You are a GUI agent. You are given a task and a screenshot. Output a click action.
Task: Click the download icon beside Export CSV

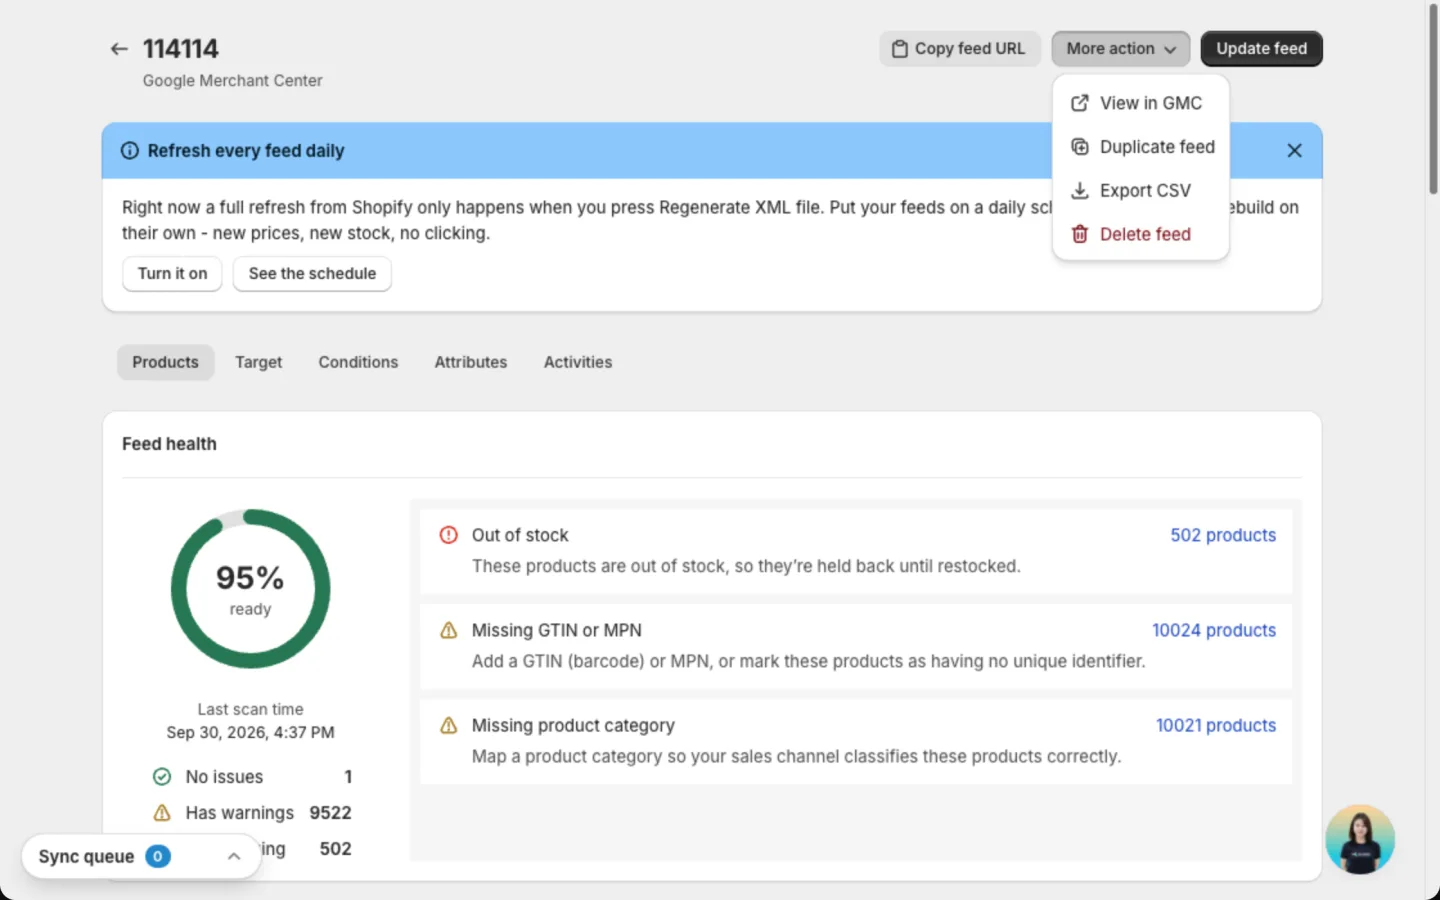coord(1080,190)
